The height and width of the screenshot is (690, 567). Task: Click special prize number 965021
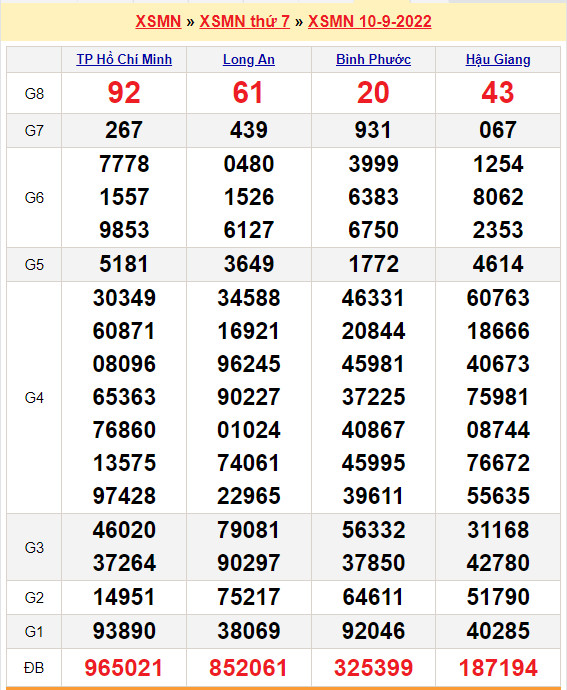tap(124, 668)
